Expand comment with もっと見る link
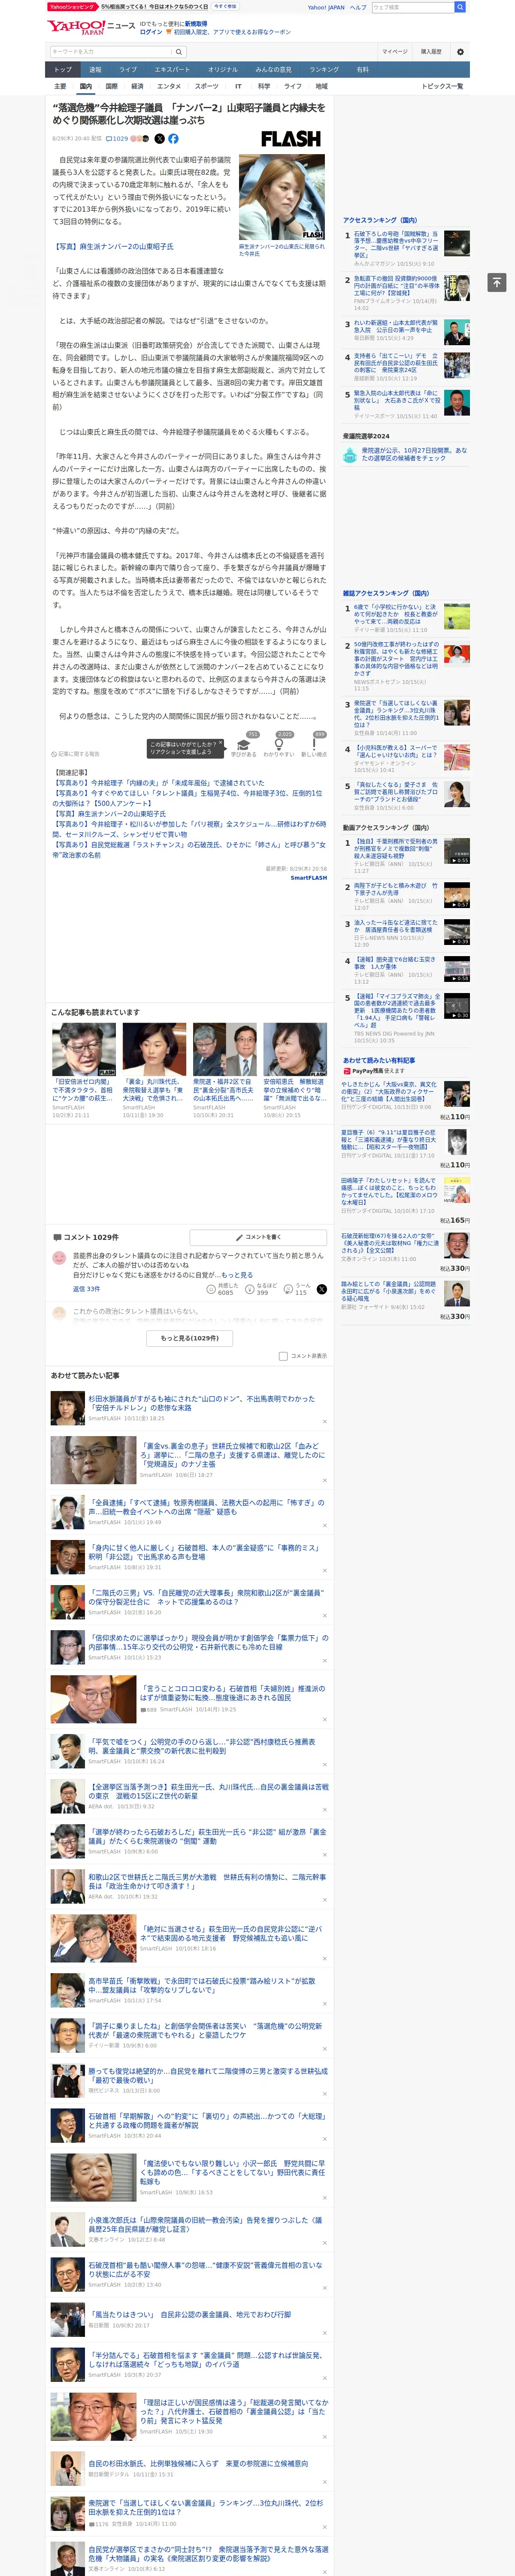Screen dimensions: 515x2576 tap(237, 1275)
